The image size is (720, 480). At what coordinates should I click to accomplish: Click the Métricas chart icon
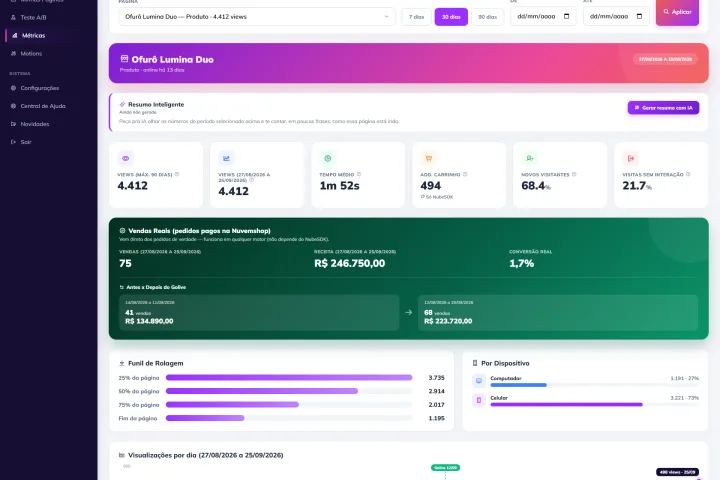[x=15, y=35]
